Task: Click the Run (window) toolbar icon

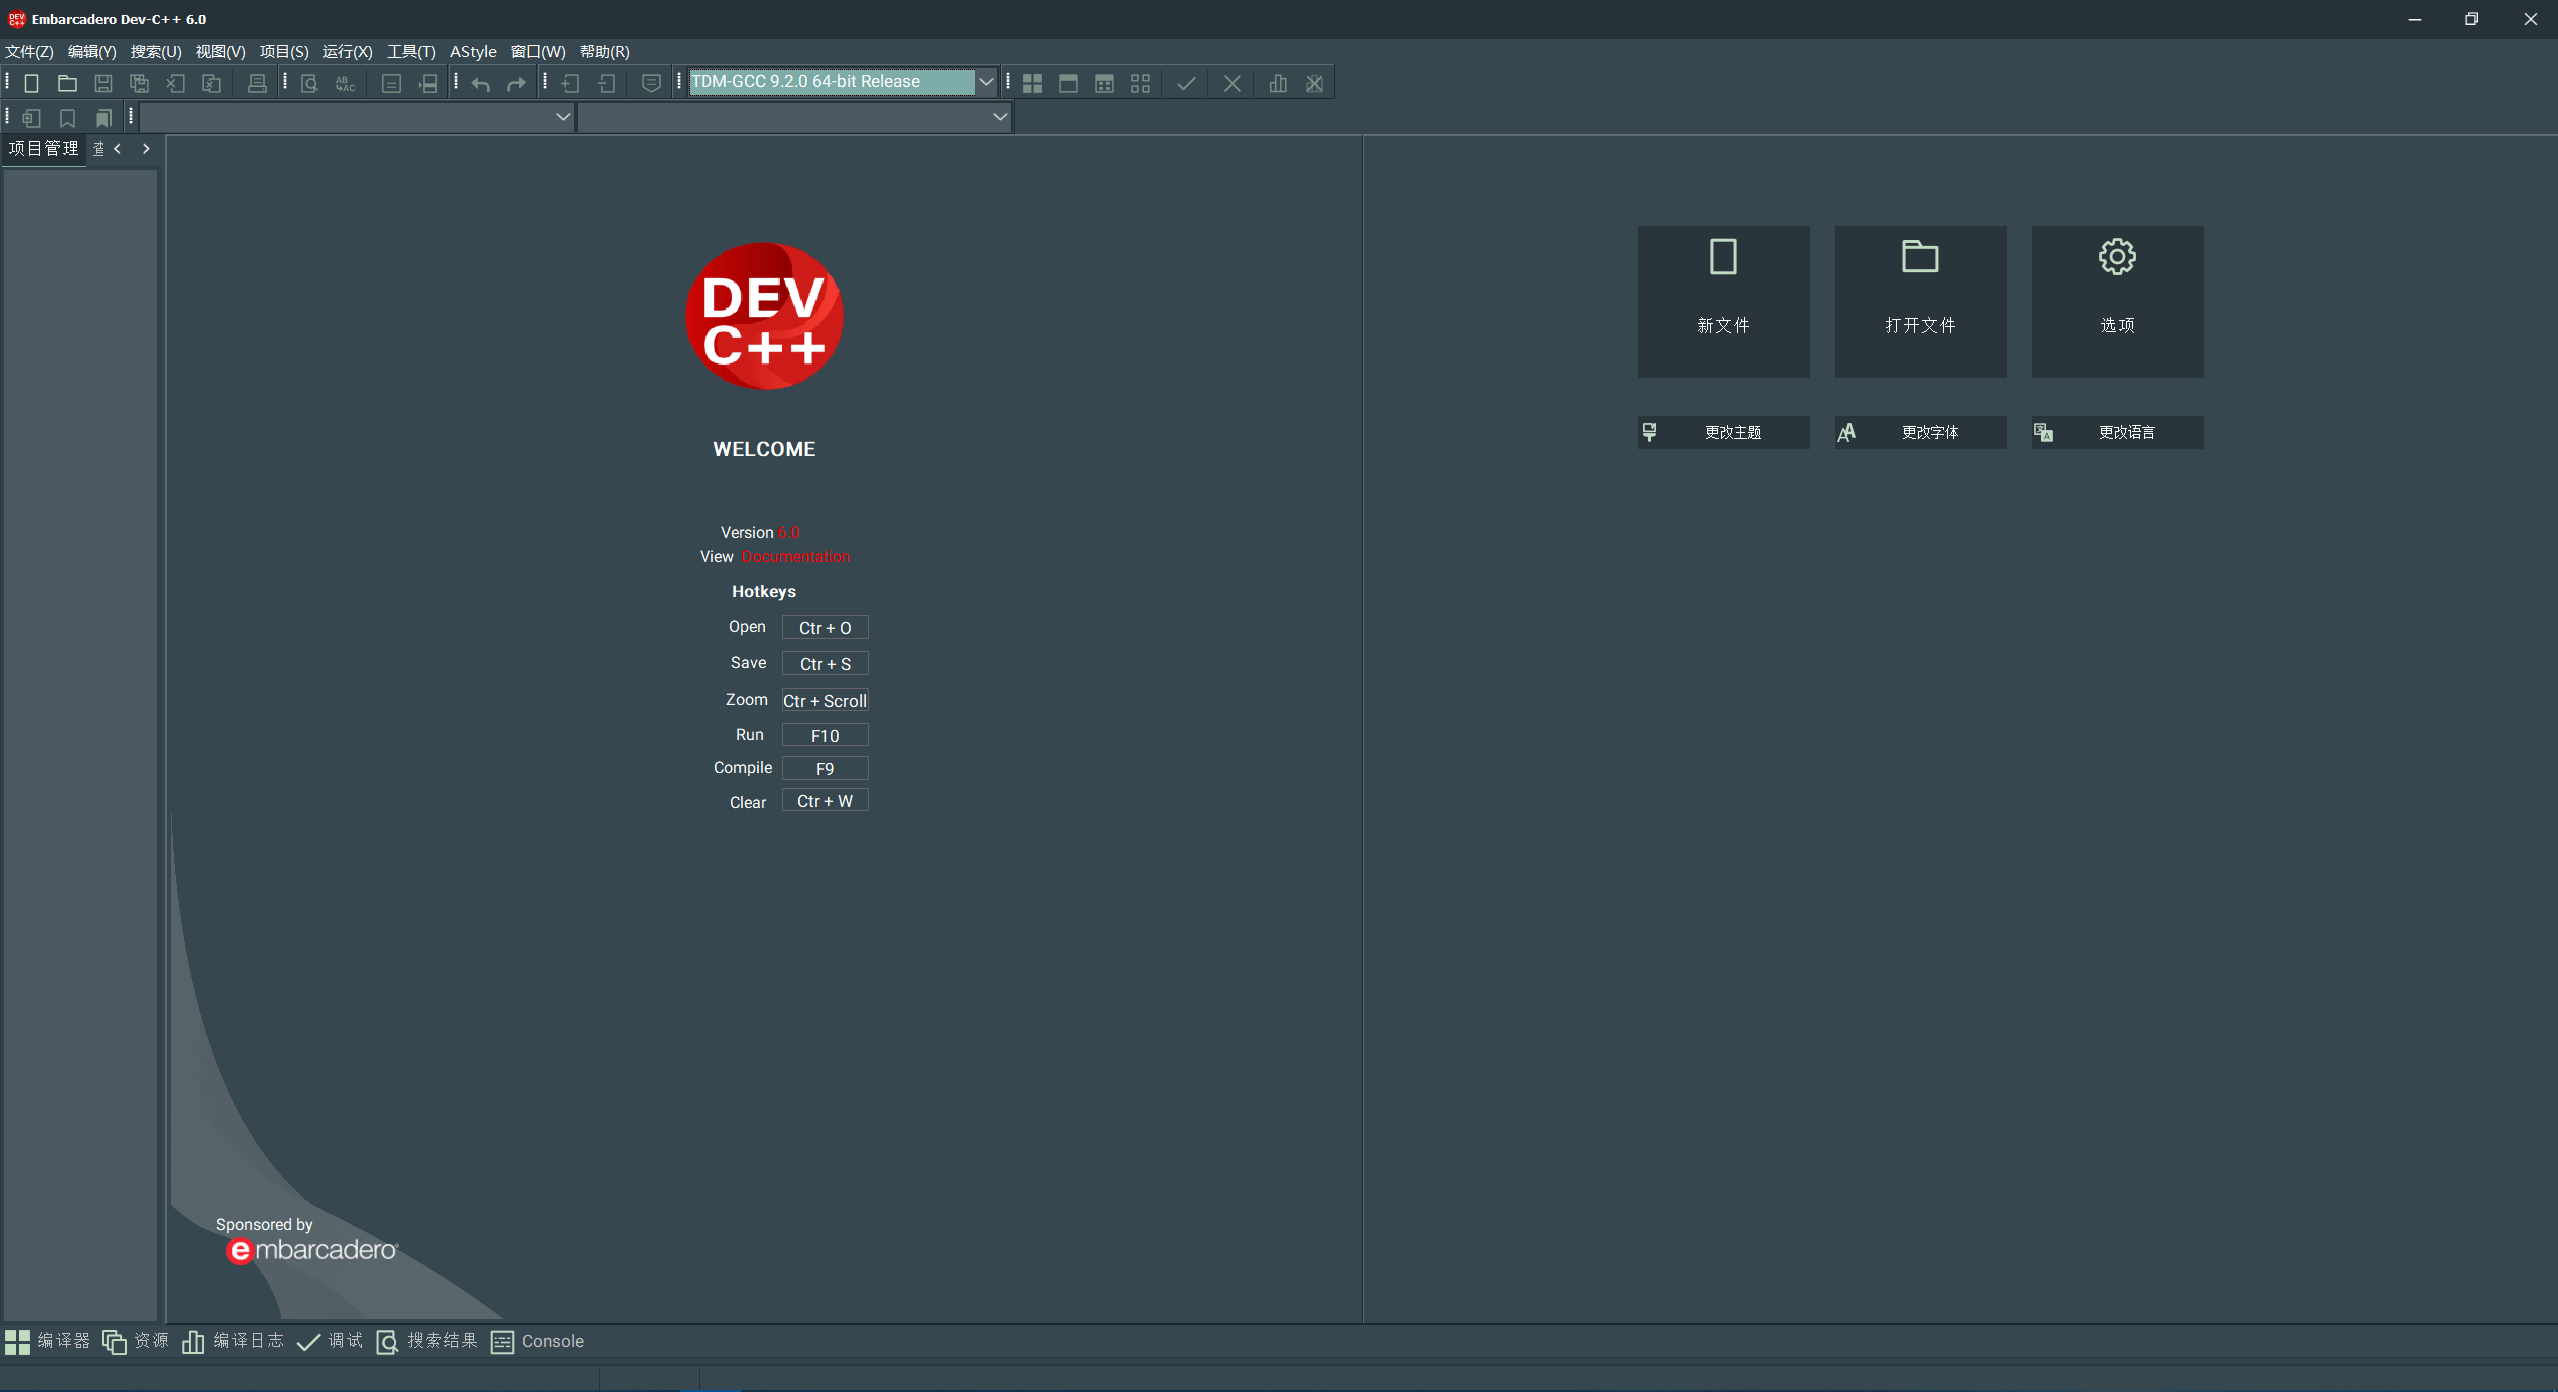Action: coord(1068,83)
